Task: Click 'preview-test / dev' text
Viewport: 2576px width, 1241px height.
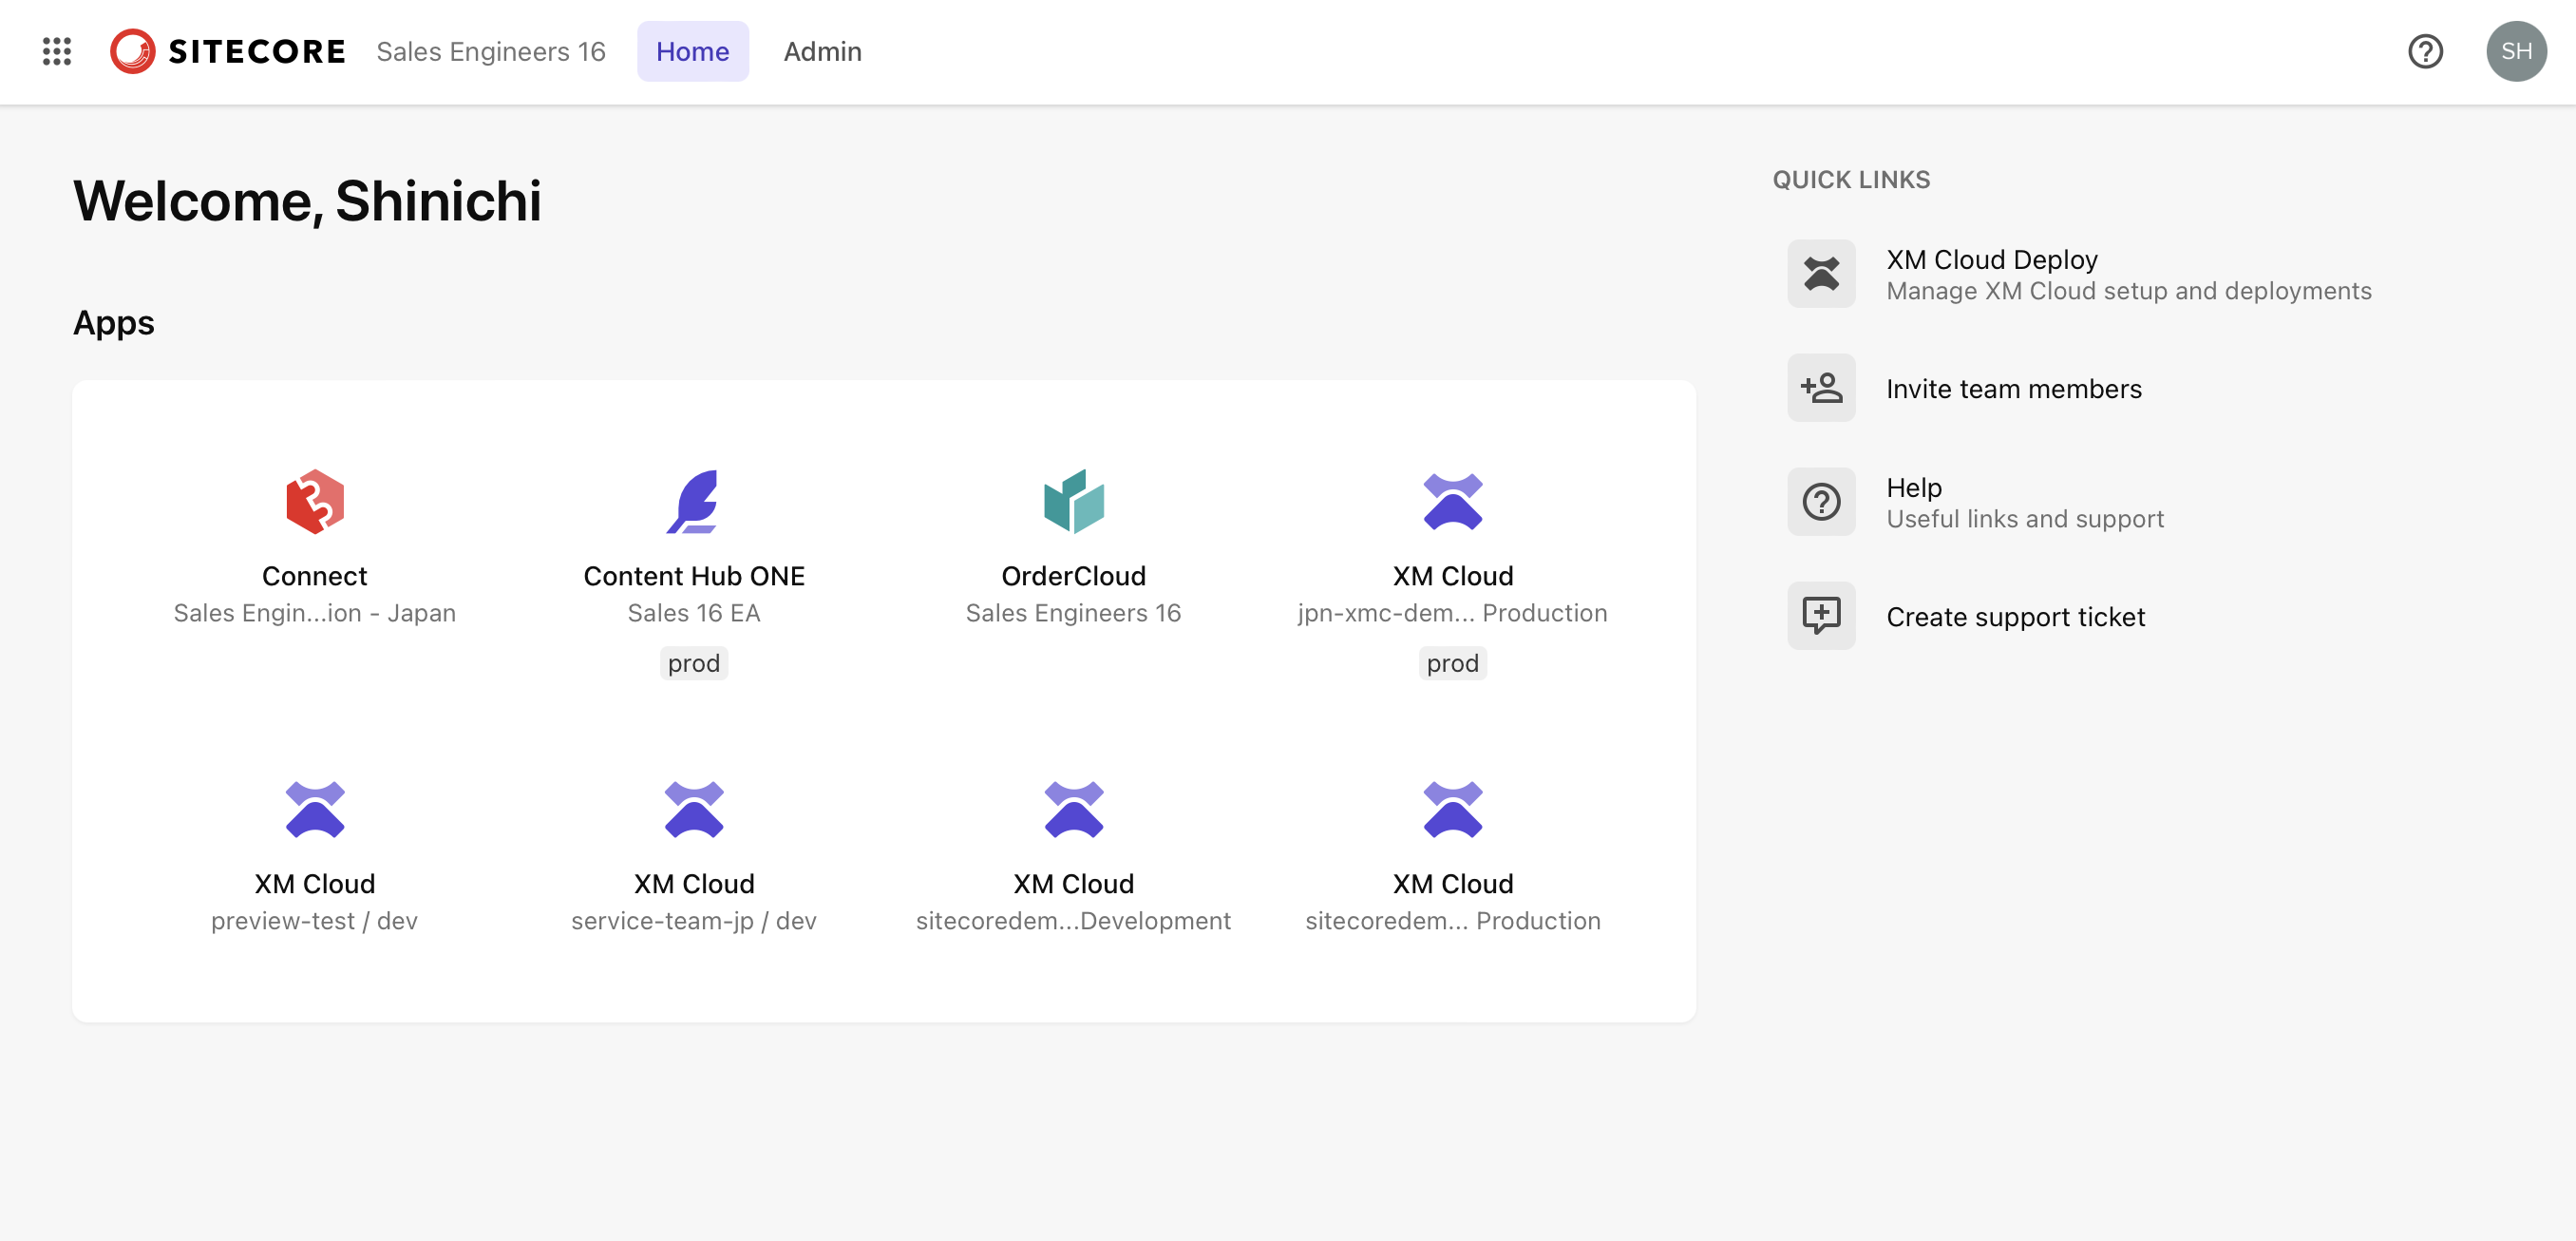Action: [x=315, y=921]
